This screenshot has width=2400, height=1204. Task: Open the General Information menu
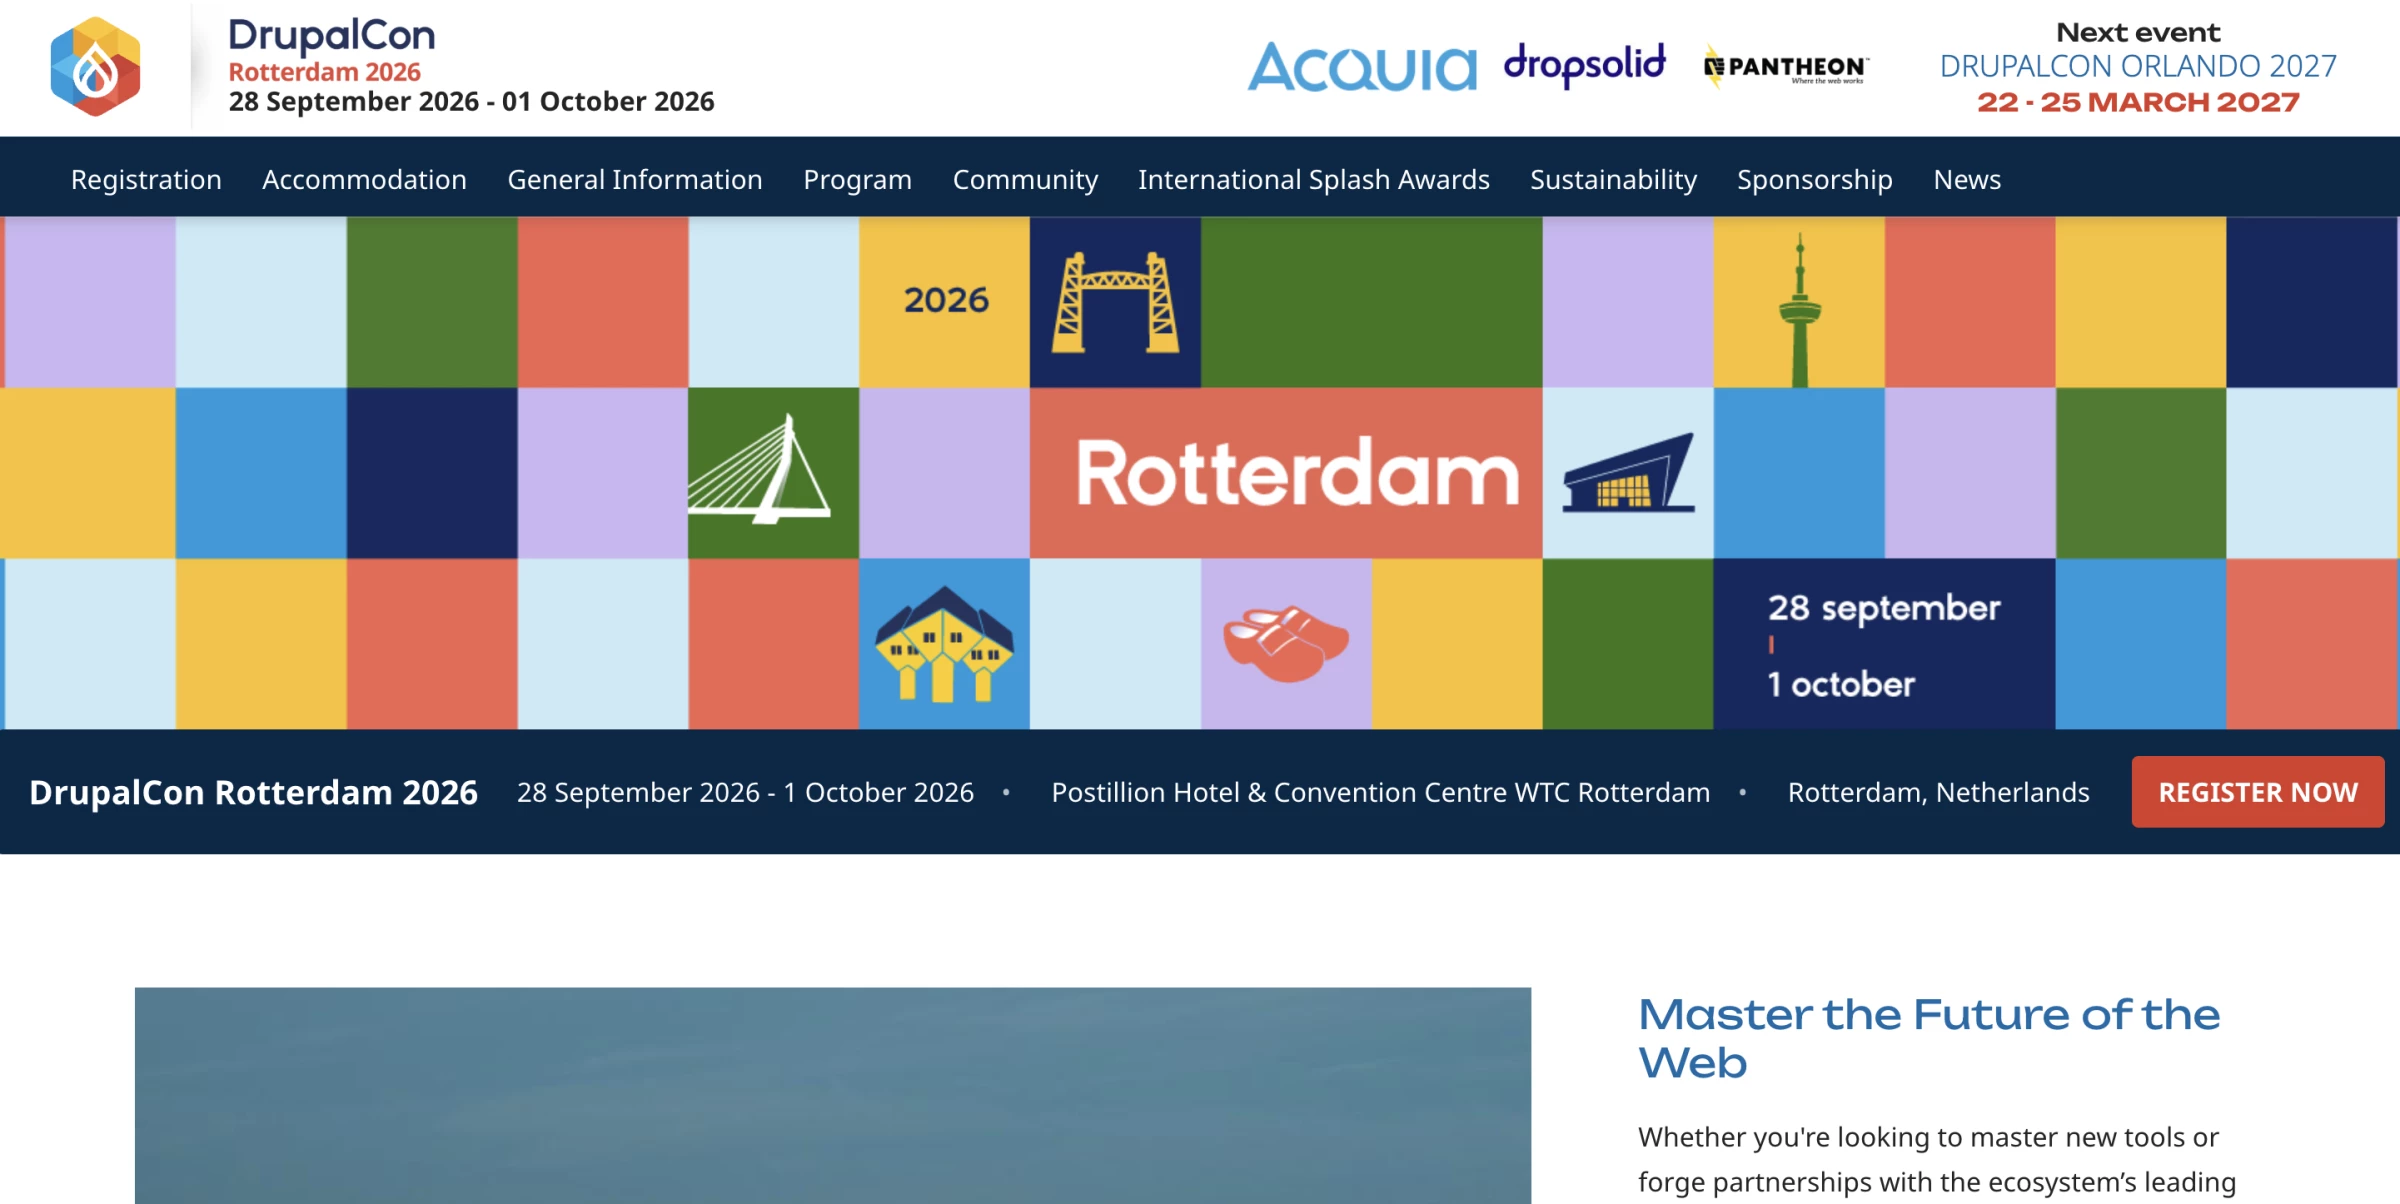(x=635, y=179)
